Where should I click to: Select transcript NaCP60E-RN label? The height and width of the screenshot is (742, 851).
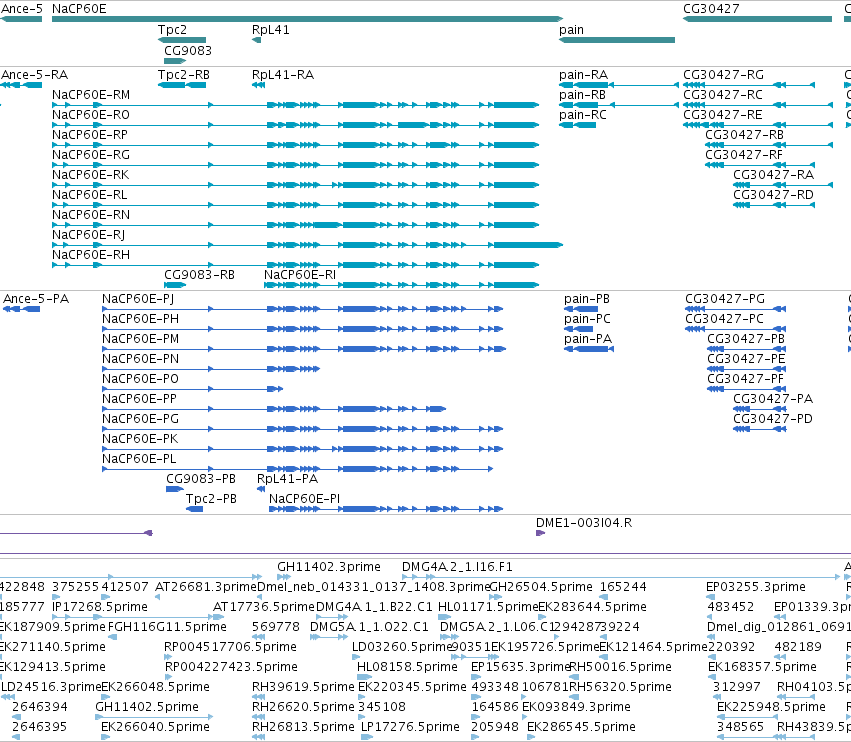[x=91, y=215]
